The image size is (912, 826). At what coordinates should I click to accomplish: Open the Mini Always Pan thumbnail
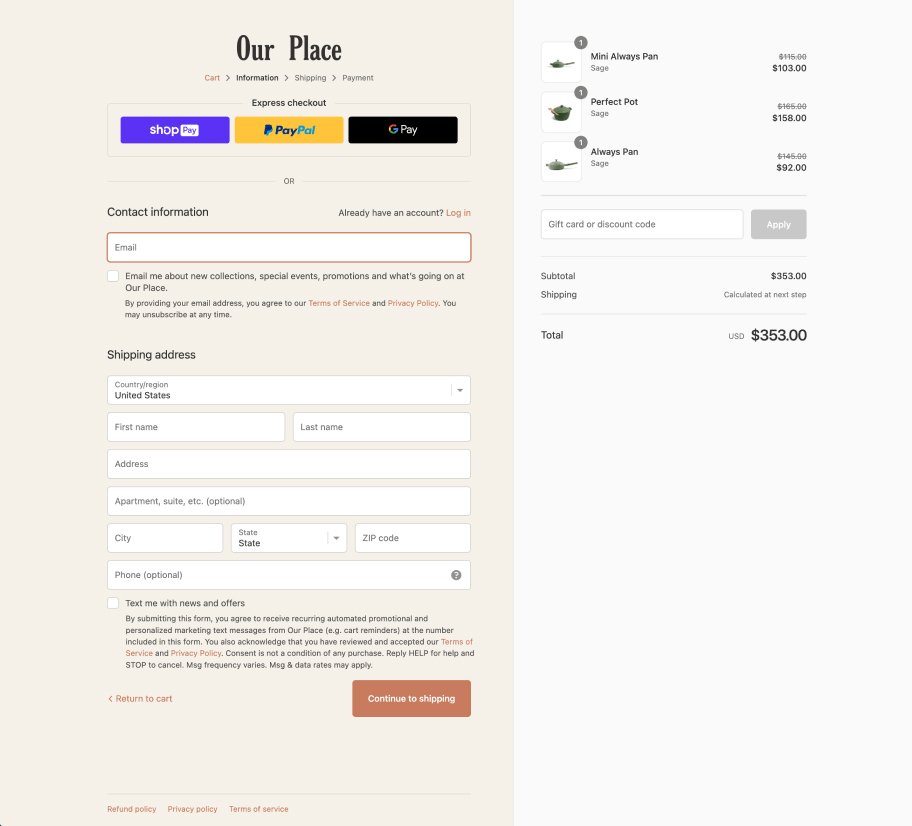(561, 62)
